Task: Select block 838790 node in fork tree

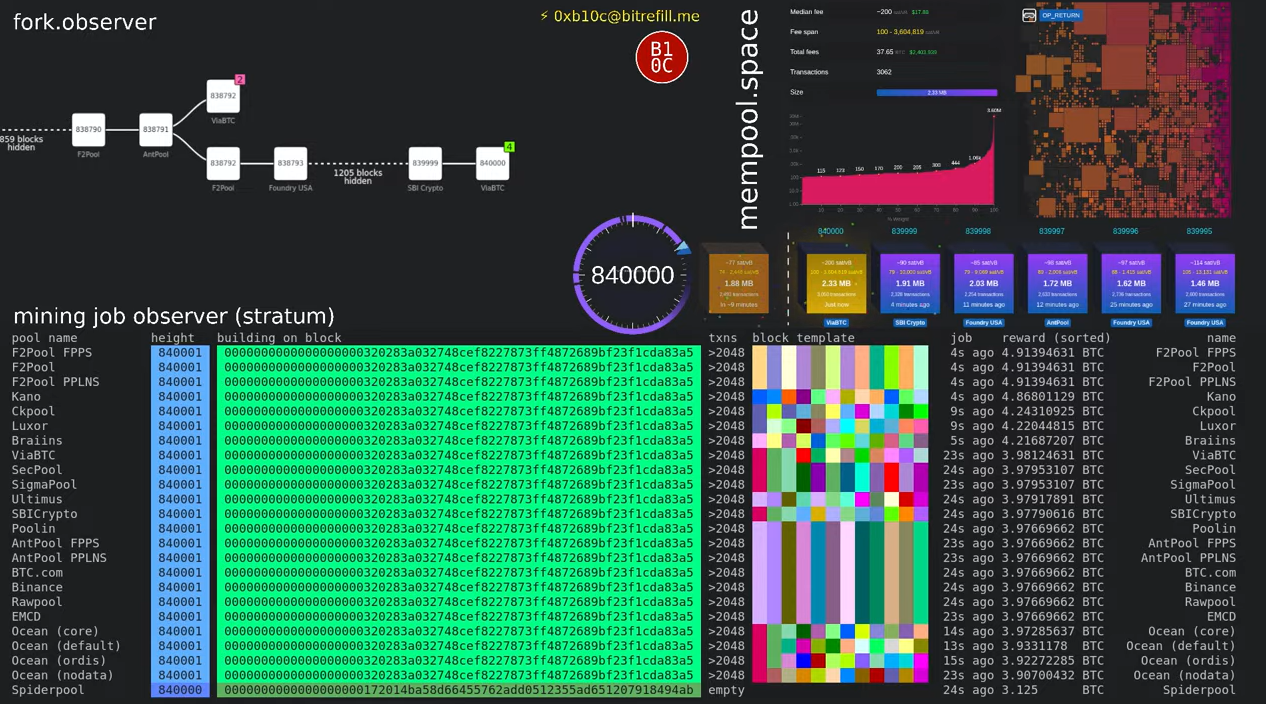Action: point(89,130)
